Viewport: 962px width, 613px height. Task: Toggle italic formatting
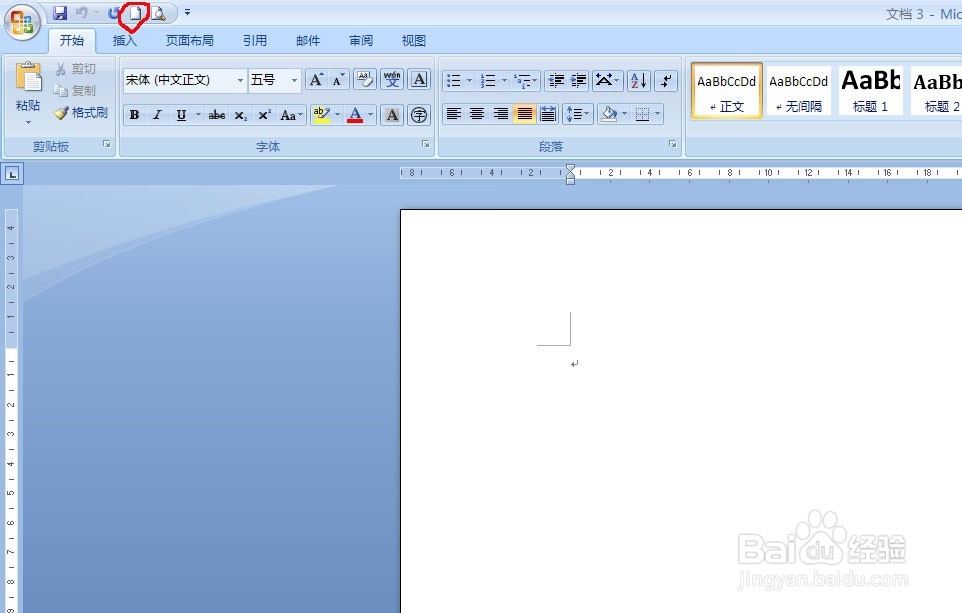tap(157, 114)
